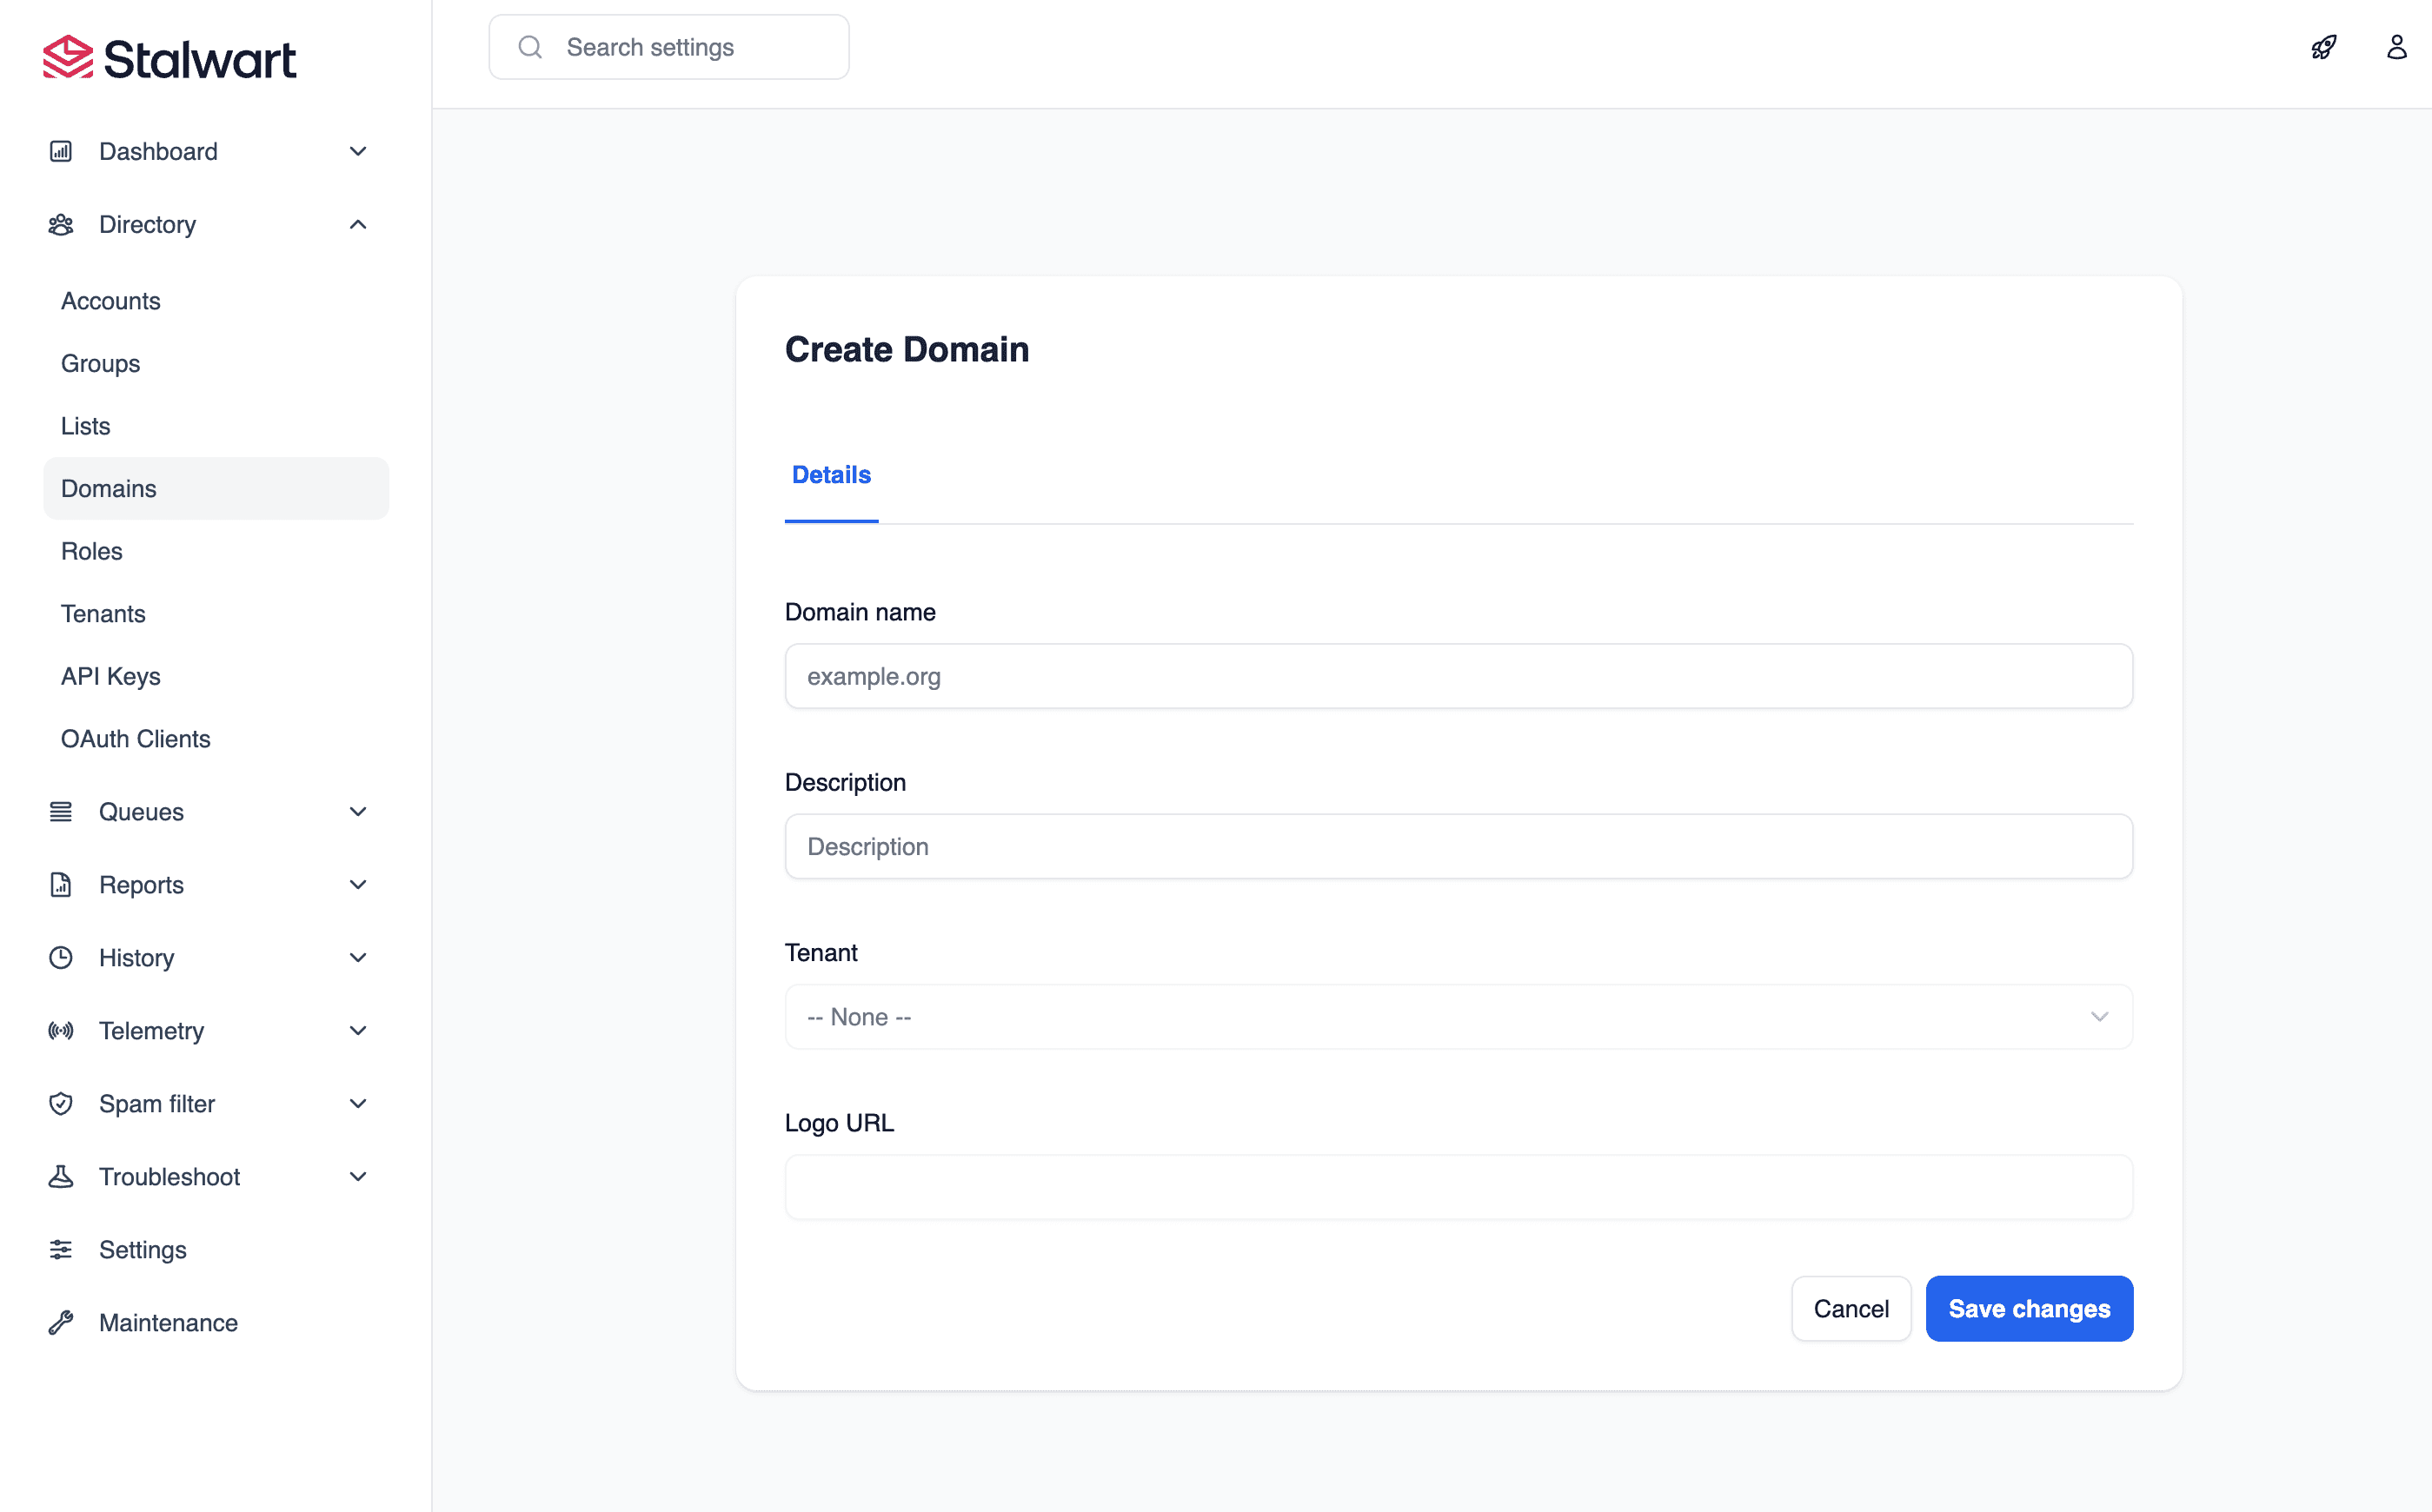Viewport: 2432px width, 1512px height.
Task: Click the Stalwart logo
Action: click(169, 58)
